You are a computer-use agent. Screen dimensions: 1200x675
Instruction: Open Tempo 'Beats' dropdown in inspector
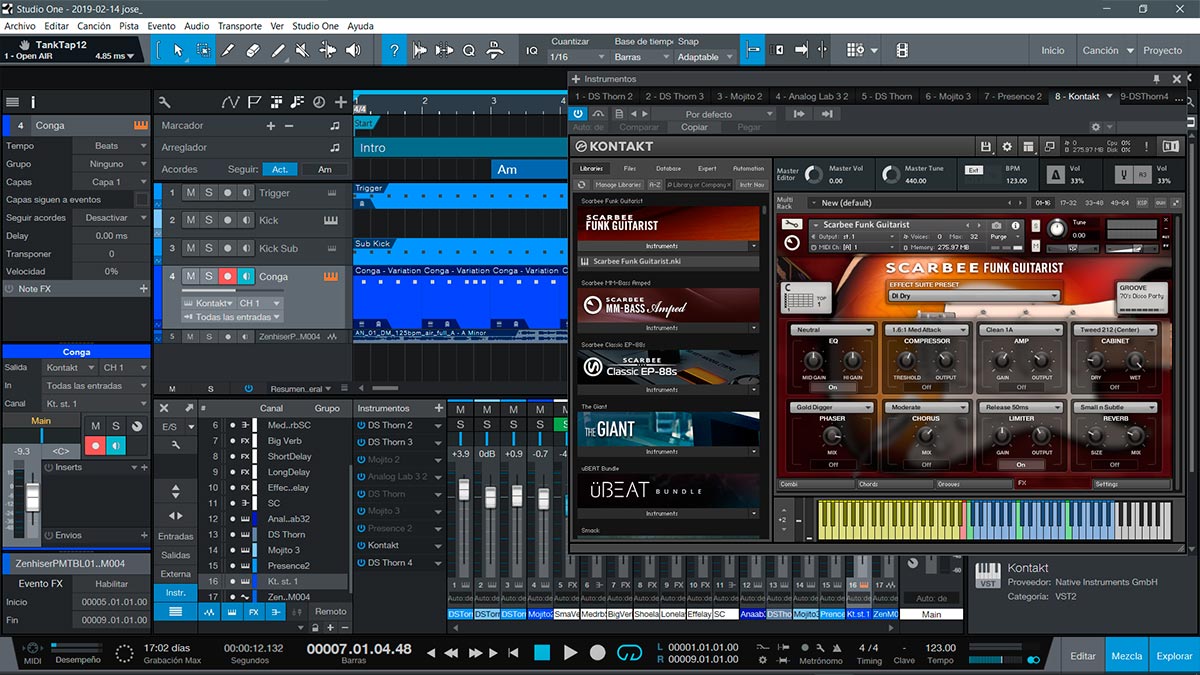[x=110, y=146]
